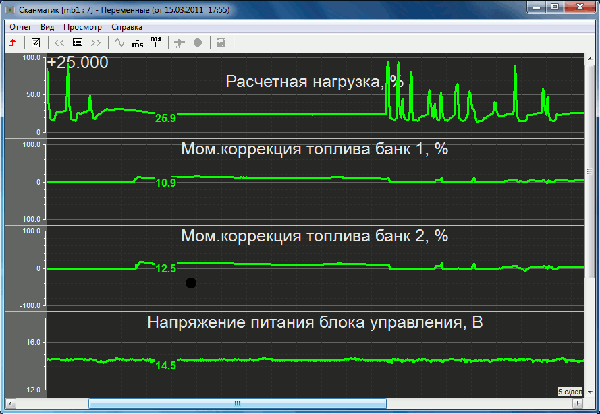The image size is (600, 414).
Task: Click the double right arrow forward icon
Action: [95, 43]
